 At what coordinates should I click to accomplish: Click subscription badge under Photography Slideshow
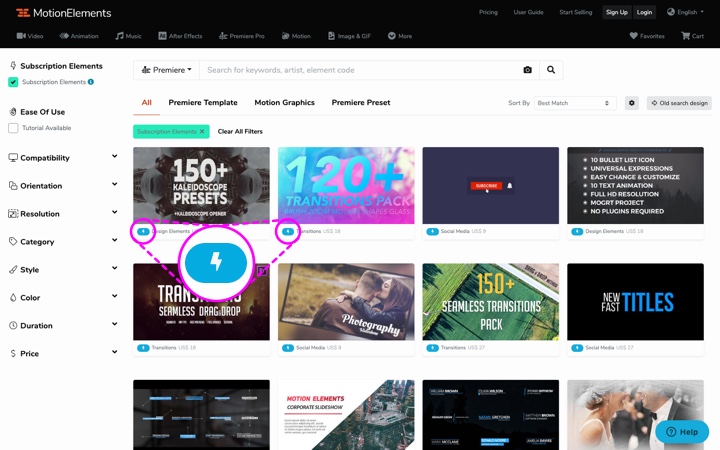pos(288,348)
